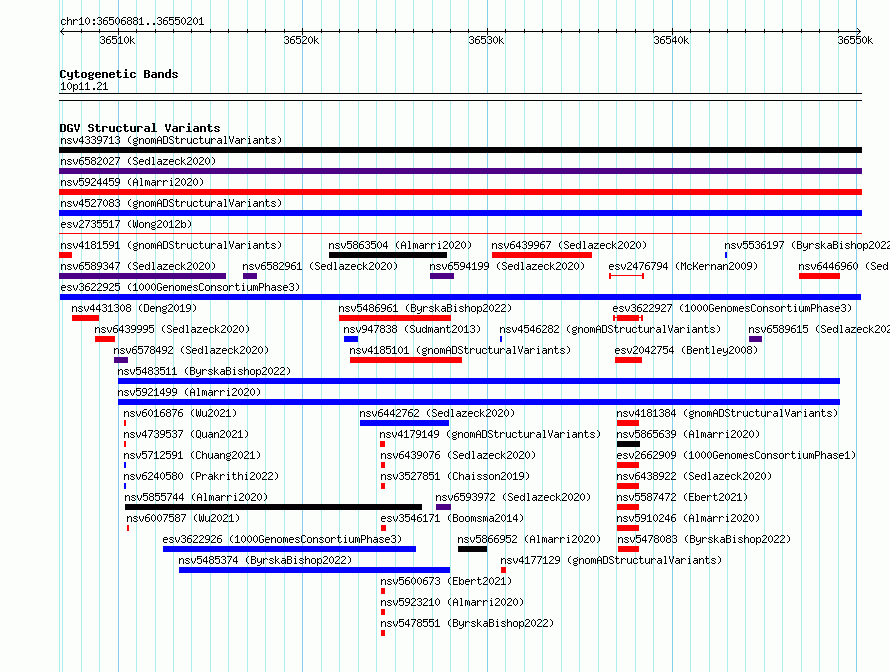Select purple bar of nsv6589347
The width and height of the screenshot is (890, 672).
click(x=142, y=276)
